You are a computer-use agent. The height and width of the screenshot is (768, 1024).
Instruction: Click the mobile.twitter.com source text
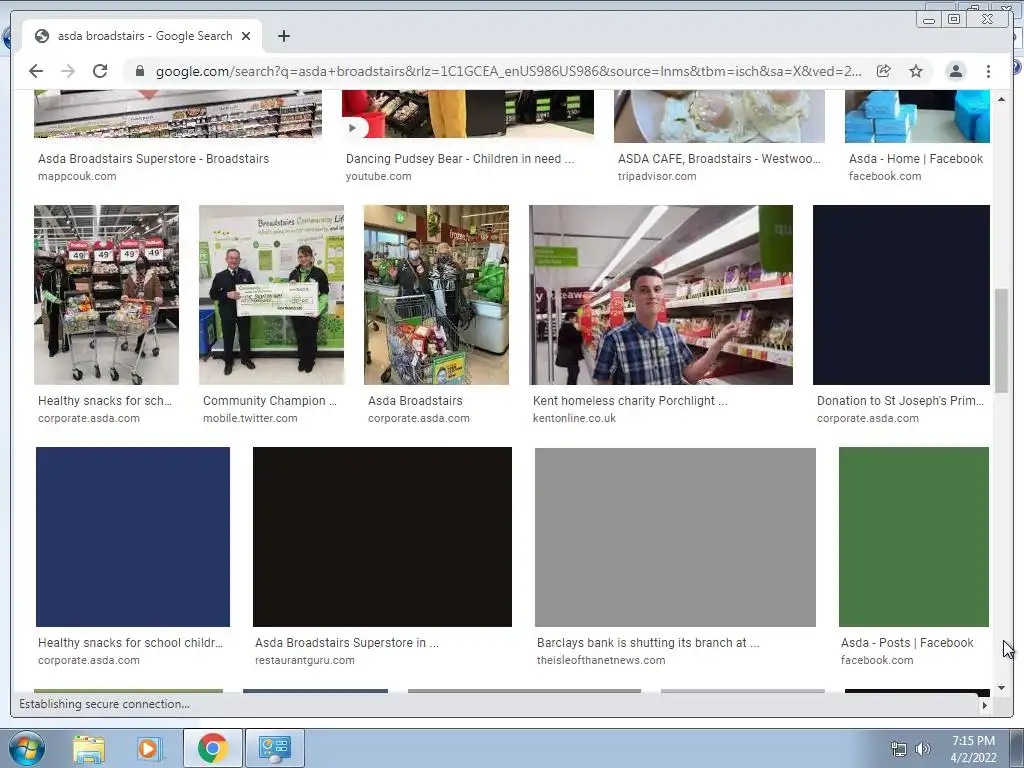click(250, 419)
